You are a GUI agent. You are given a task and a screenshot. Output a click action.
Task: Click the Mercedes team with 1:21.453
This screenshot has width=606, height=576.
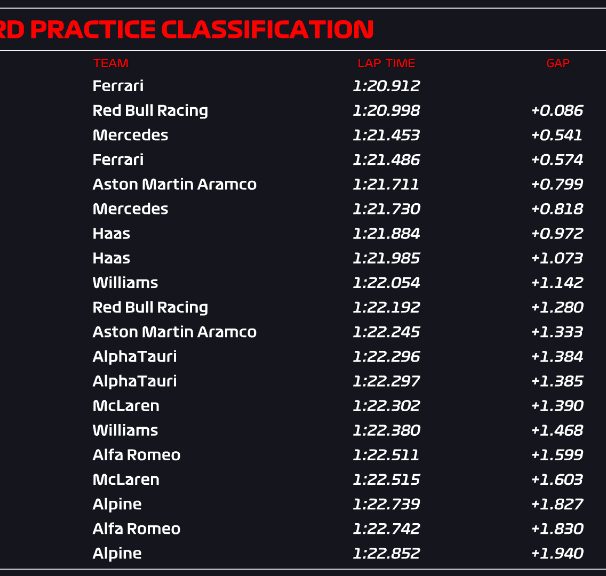pos(130,135)
